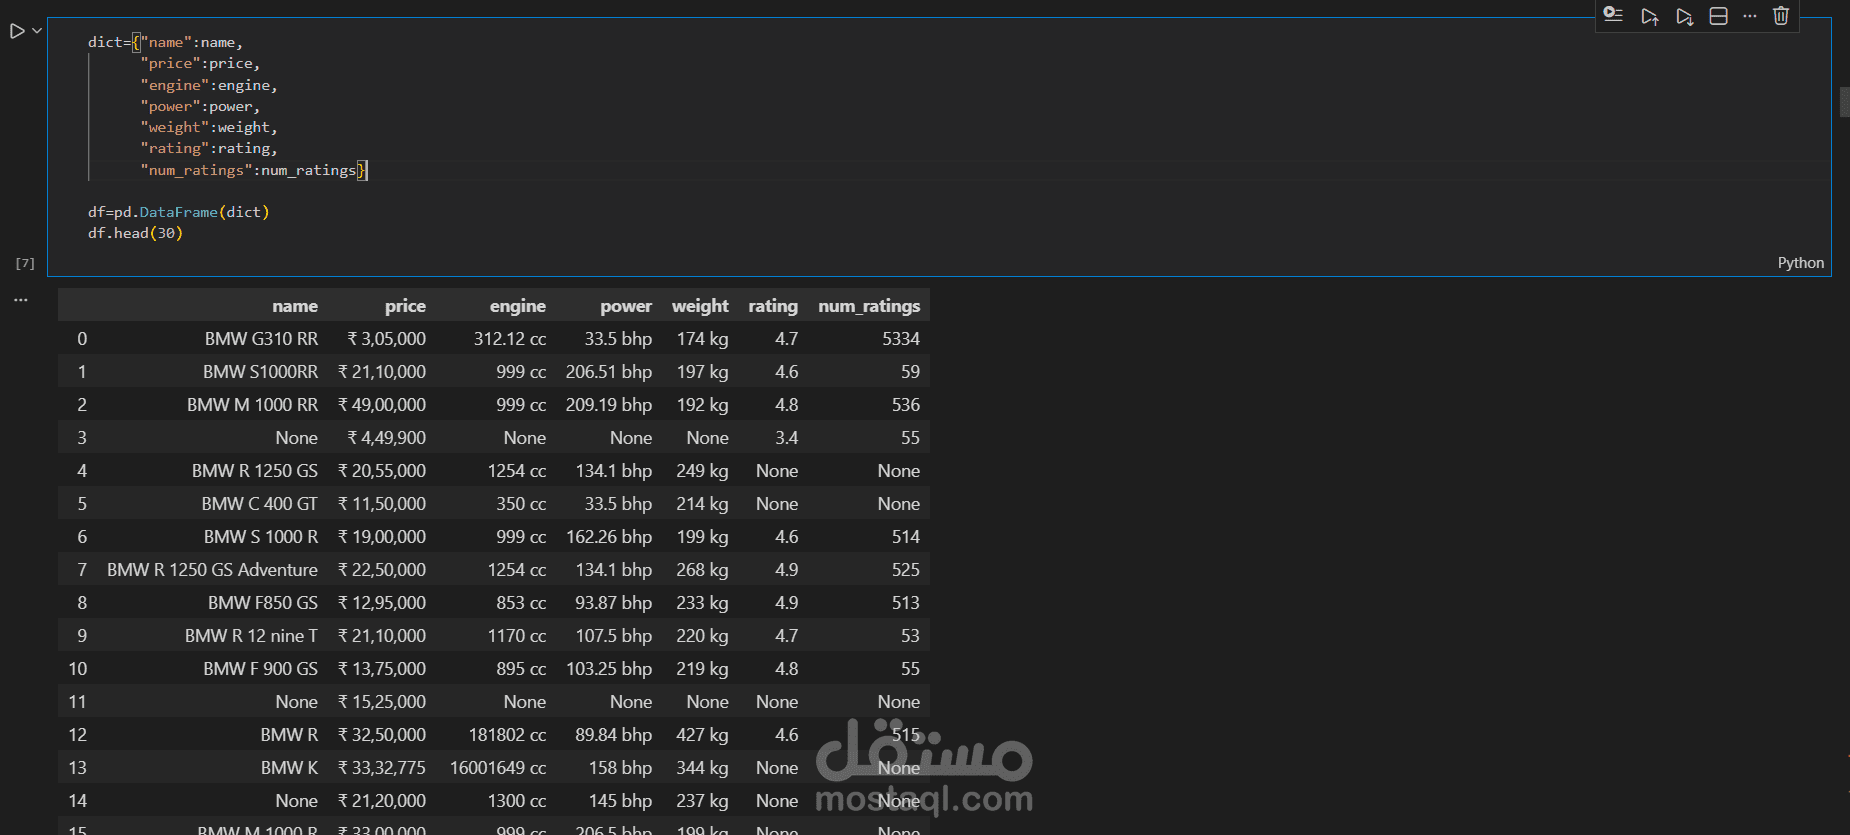Select cell "BMW R 12 nine T"
This screenshot has width=1850, height=835.
251,636
